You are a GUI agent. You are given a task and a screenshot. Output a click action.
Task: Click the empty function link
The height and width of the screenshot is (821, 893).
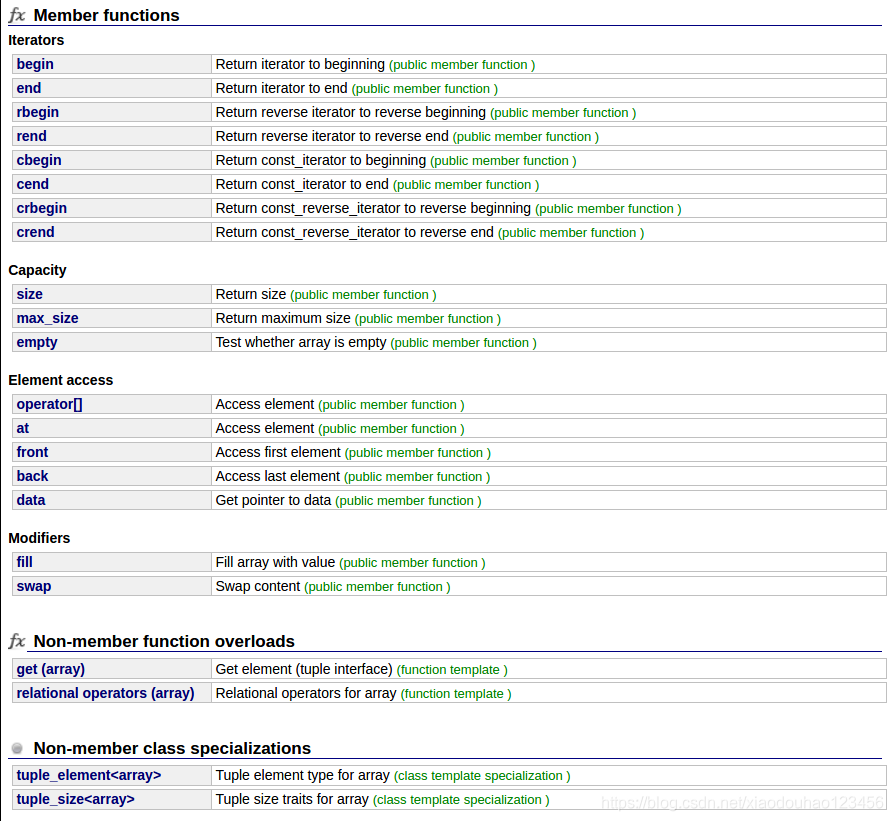click(x=37, y=342)
